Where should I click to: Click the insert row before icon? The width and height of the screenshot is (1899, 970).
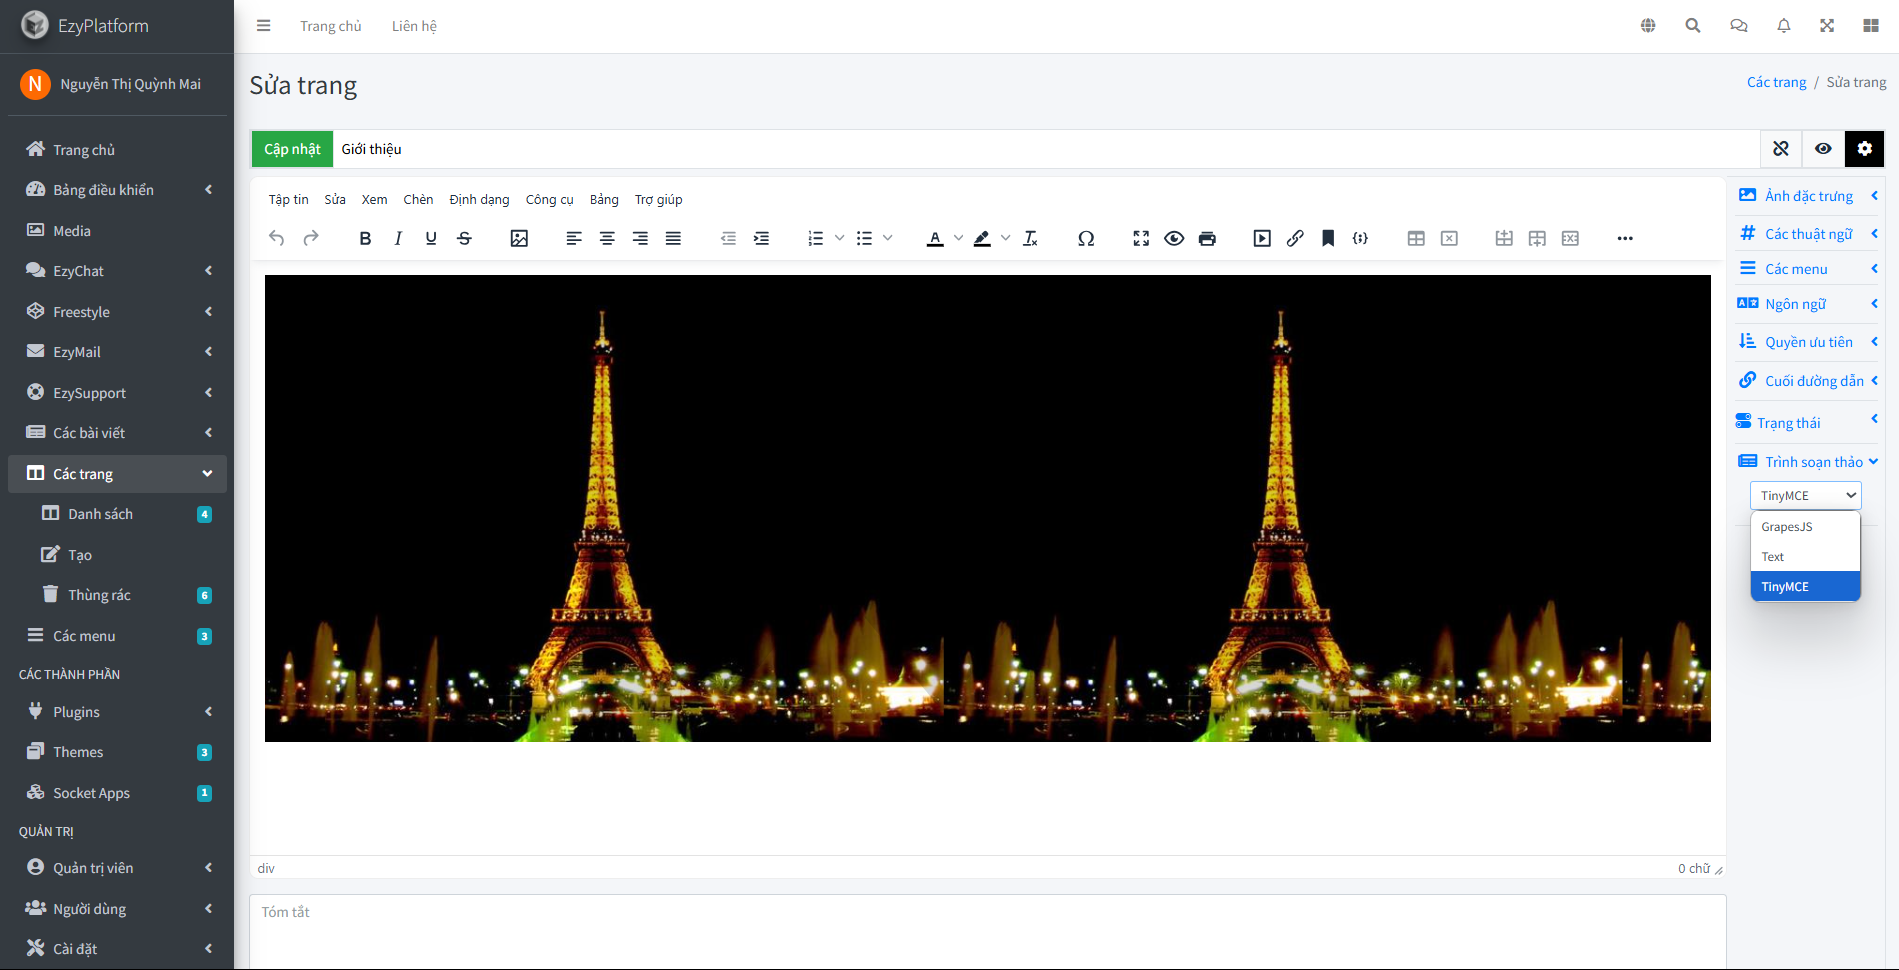1504,238
